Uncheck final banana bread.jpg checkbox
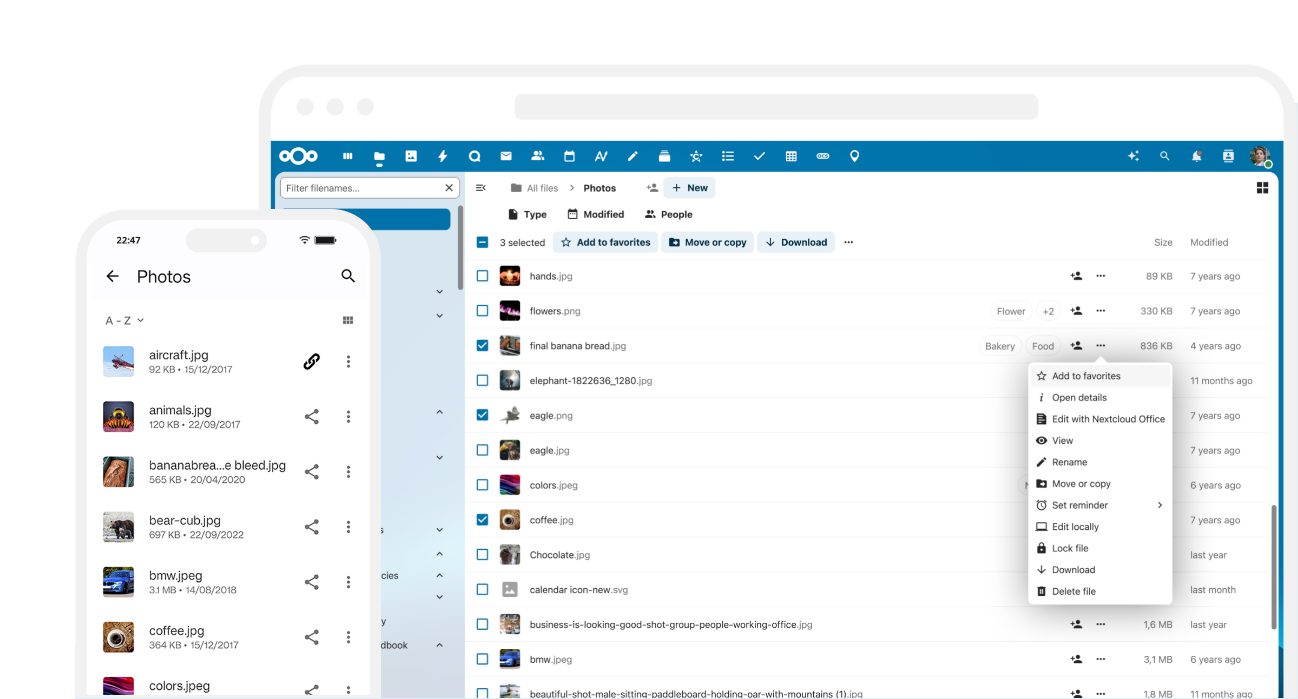Screen dimensions: 1298x699 pyautogui.click(x=482, y=346)
